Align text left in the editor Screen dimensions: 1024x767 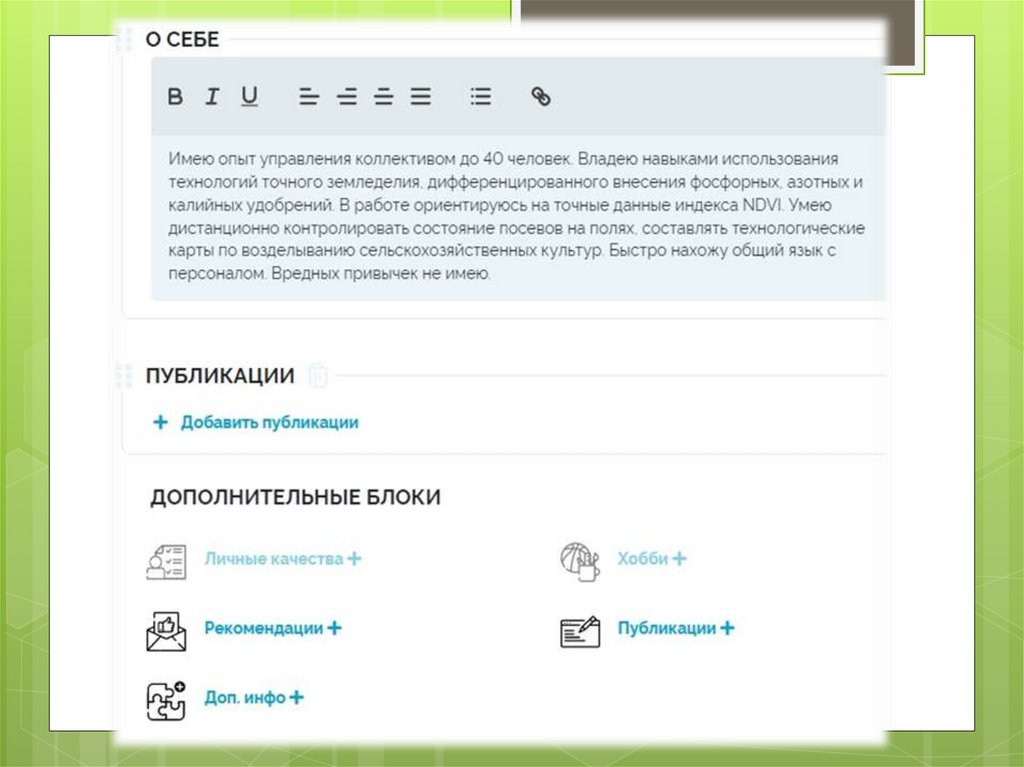(309, 97)
